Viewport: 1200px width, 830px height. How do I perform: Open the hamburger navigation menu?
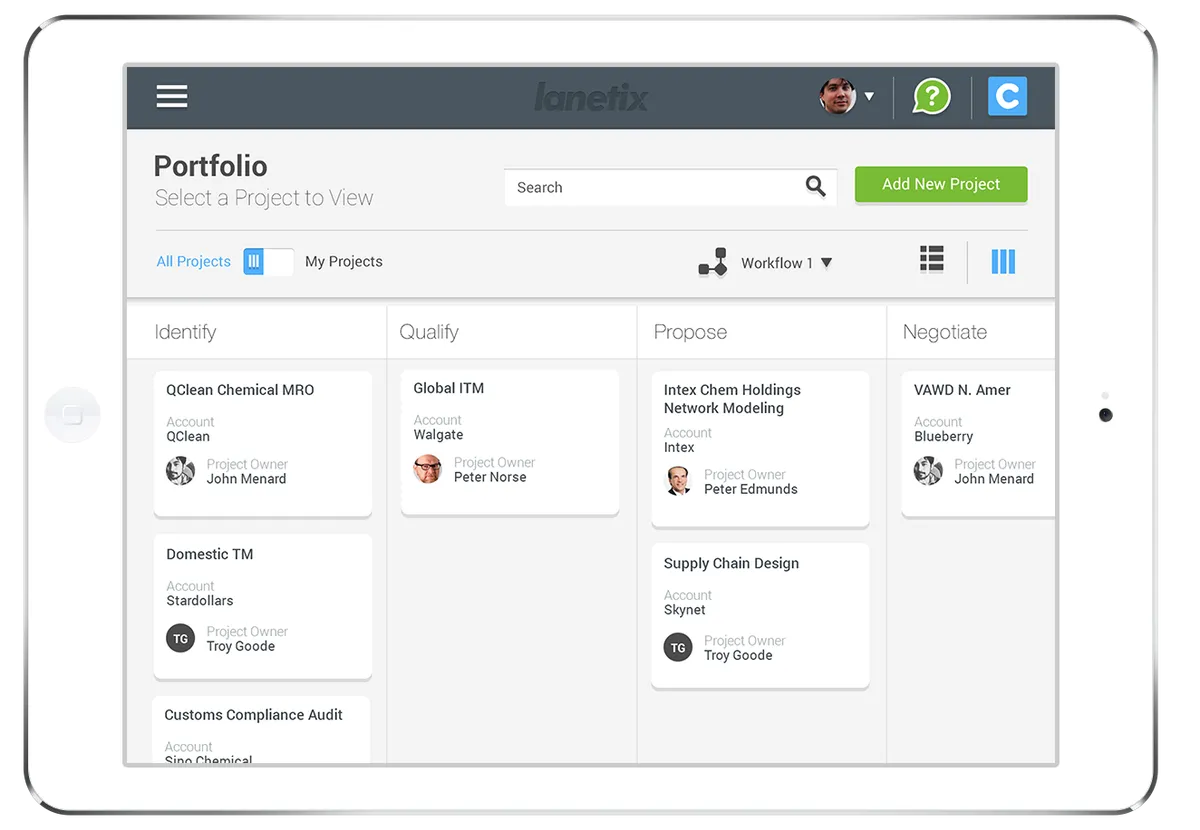tap(172, 96)
